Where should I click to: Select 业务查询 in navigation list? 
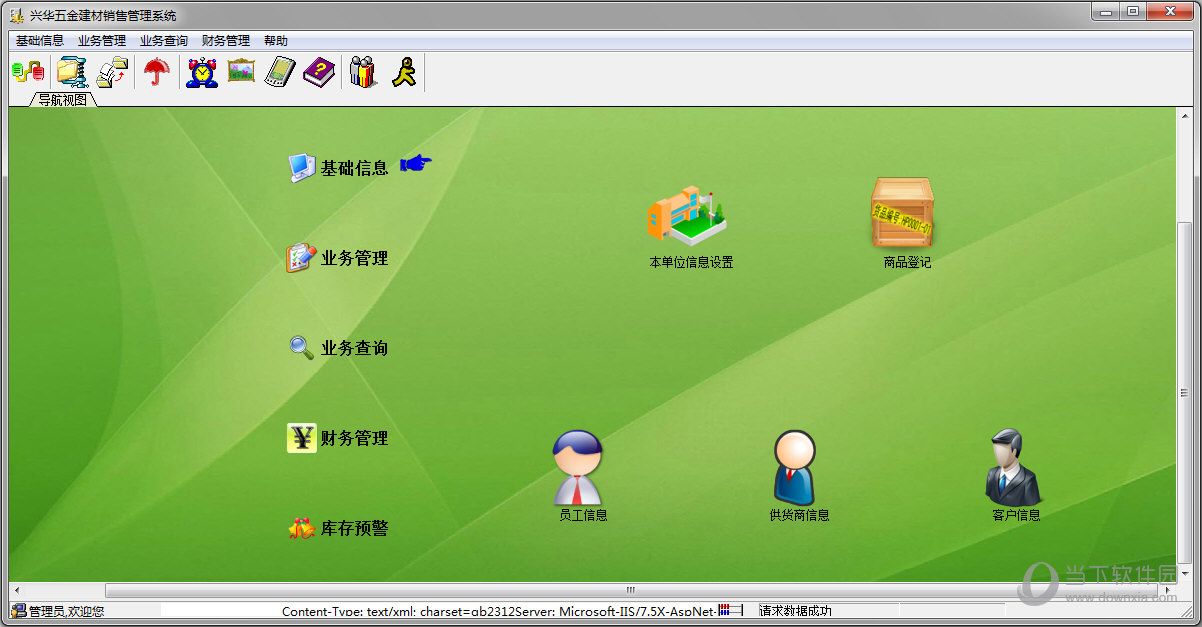click(x=354, y=348)
